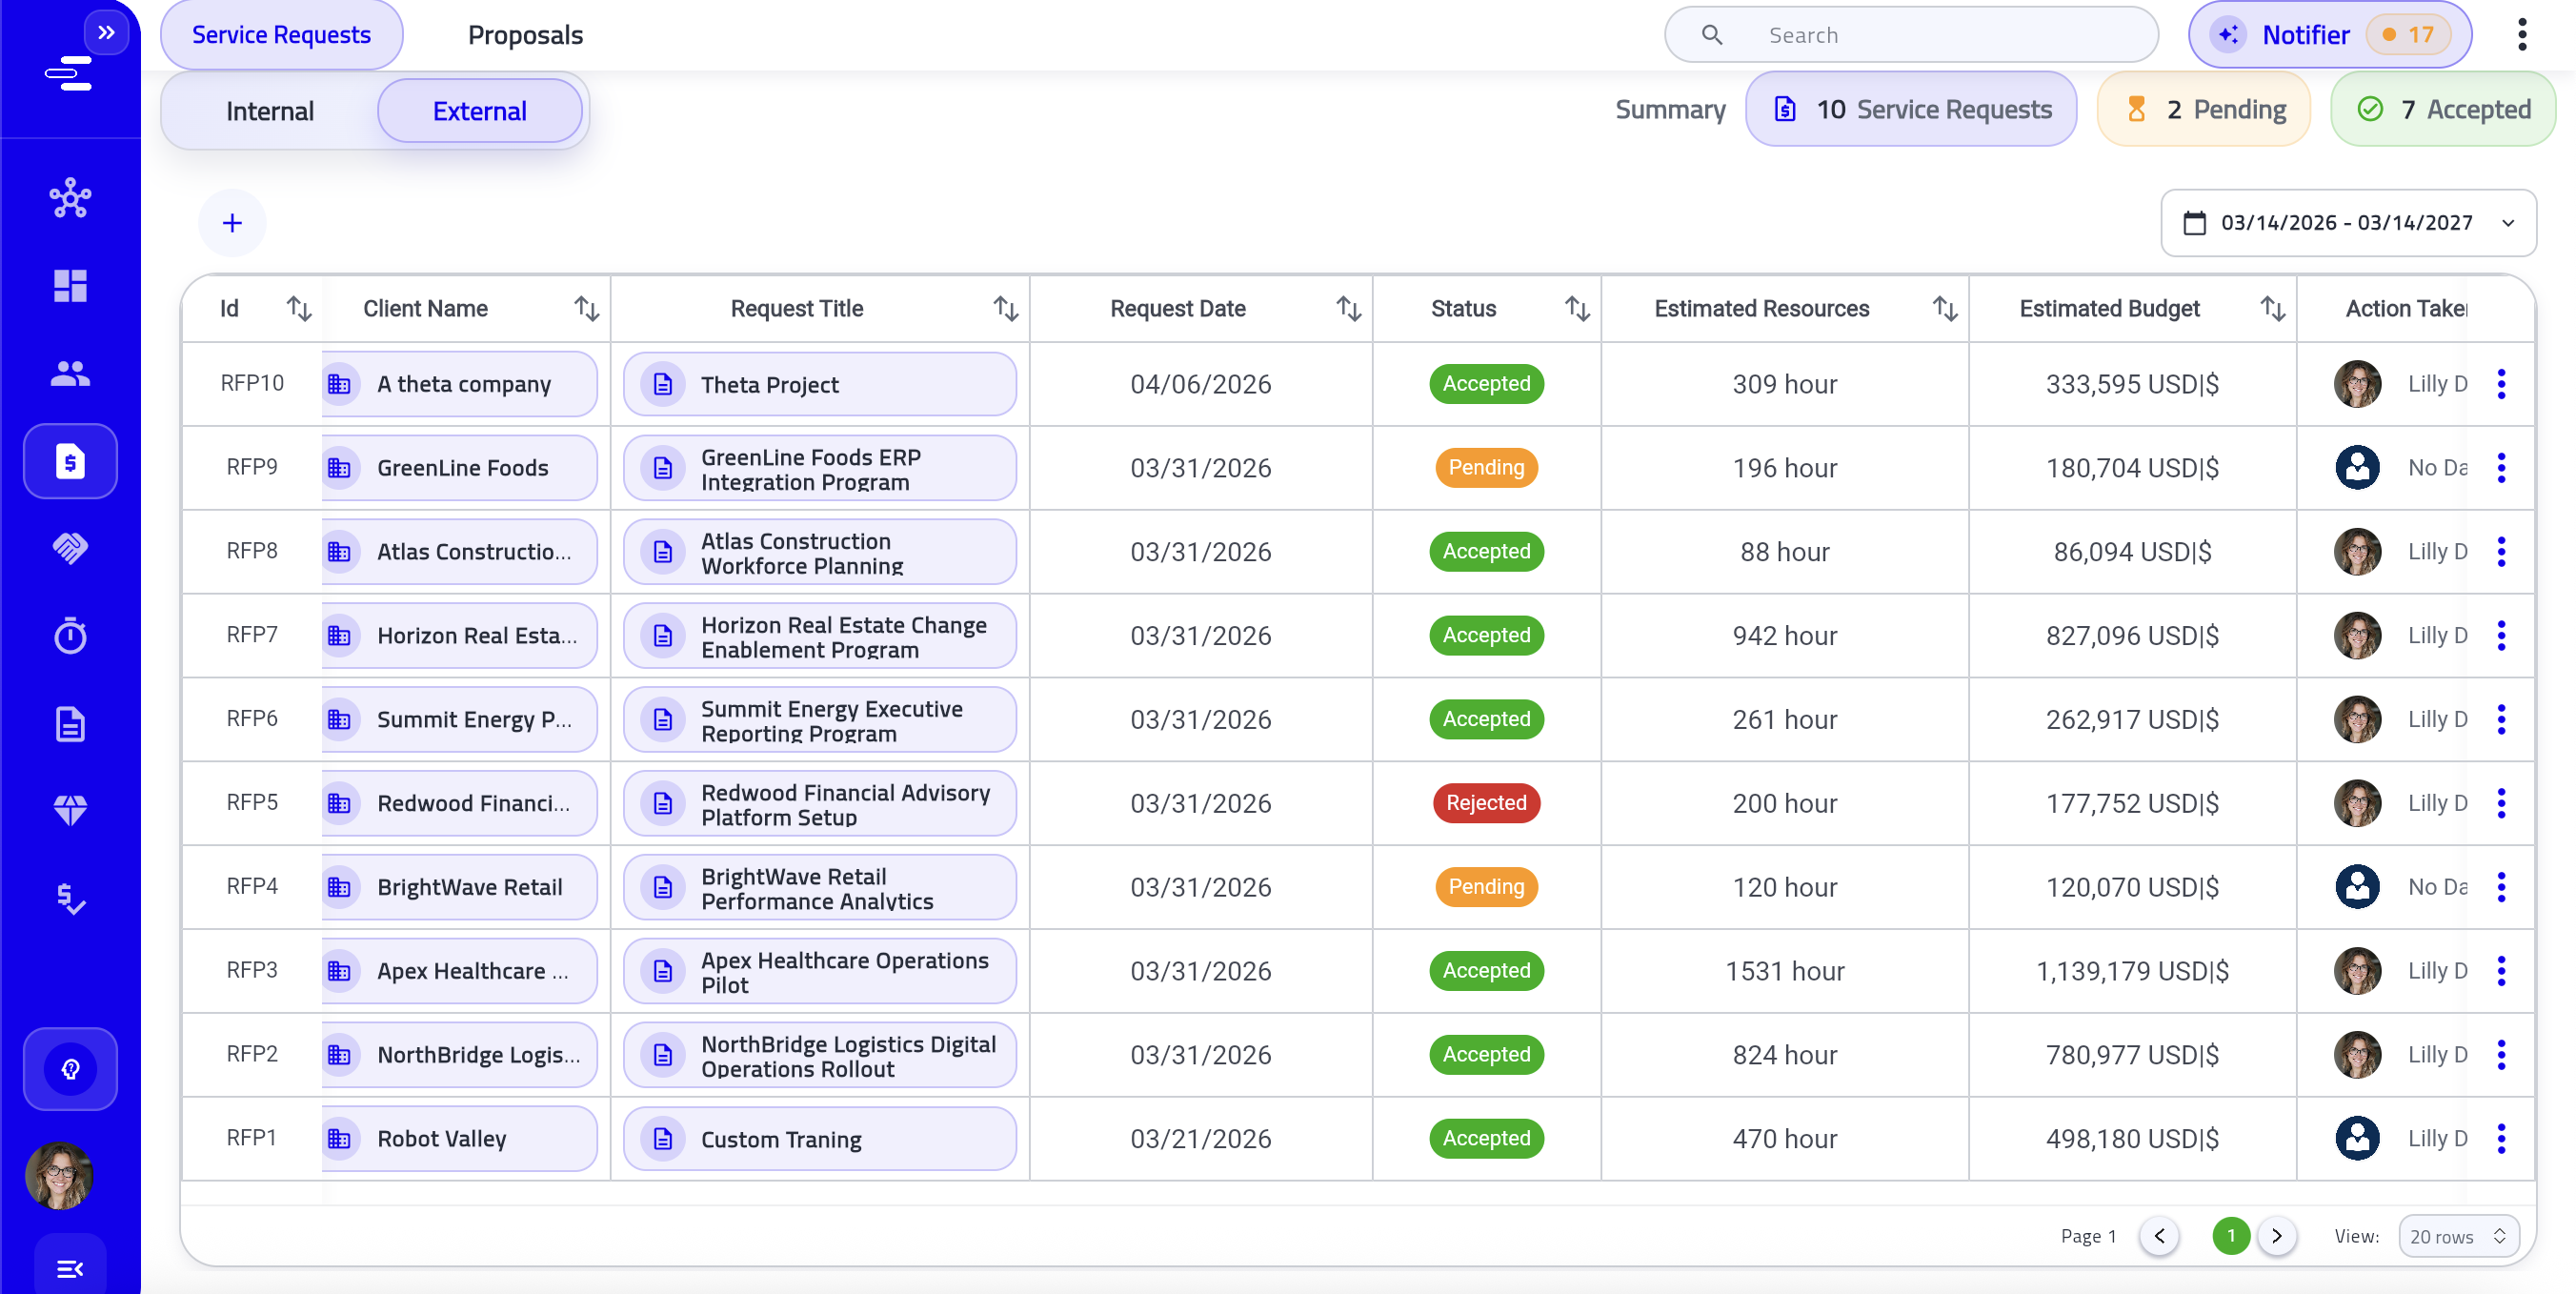Image resolution: width=2576 pixels, height=1294 pixels.
Task: Toggle sort on the Estimated Budget column
Action: point(2271,309)
